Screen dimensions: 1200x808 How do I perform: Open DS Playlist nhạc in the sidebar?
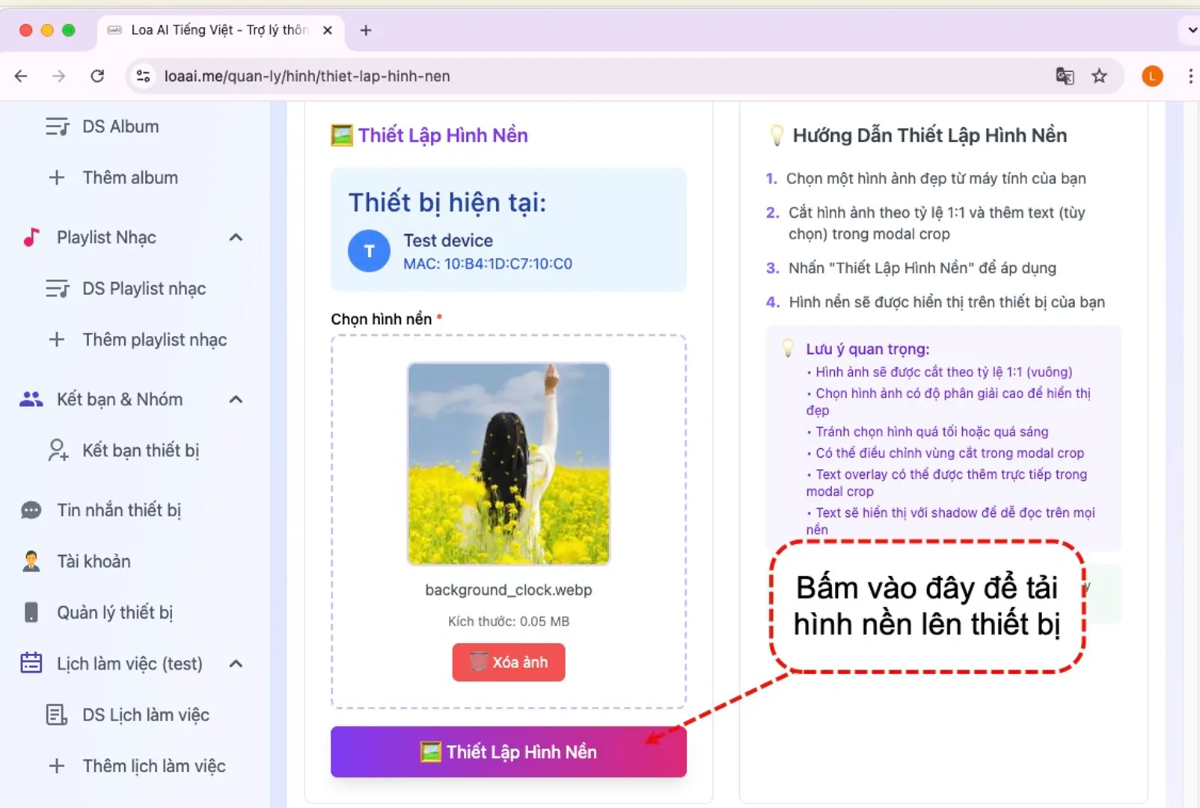[144, 288]
